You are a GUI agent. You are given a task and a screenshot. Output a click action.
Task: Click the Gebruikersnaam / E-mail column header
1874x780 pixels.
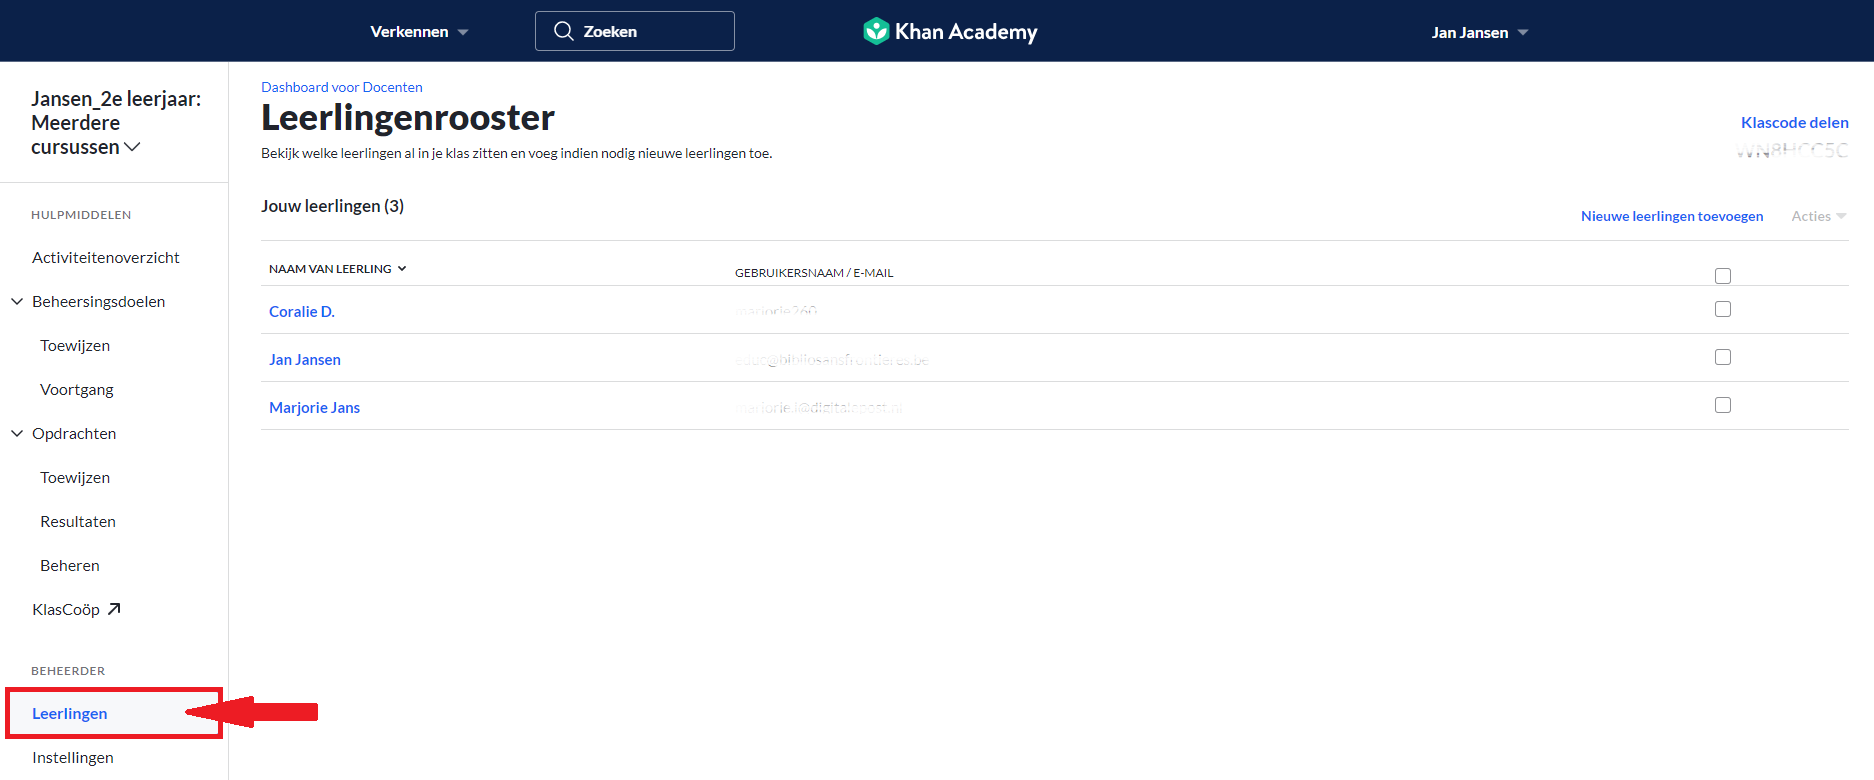(814, 273)
